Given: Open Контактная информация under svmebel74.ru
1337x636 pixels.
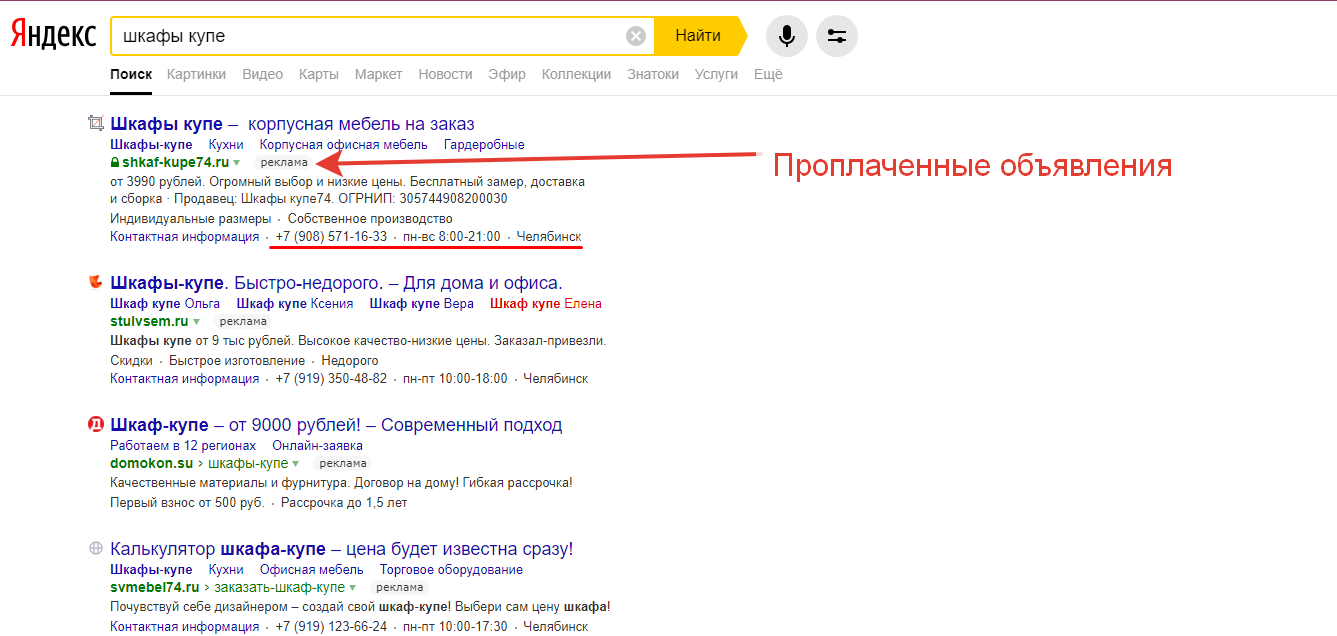Looking at the screenshot, I should pyautogui.click(x=184, y=627).
